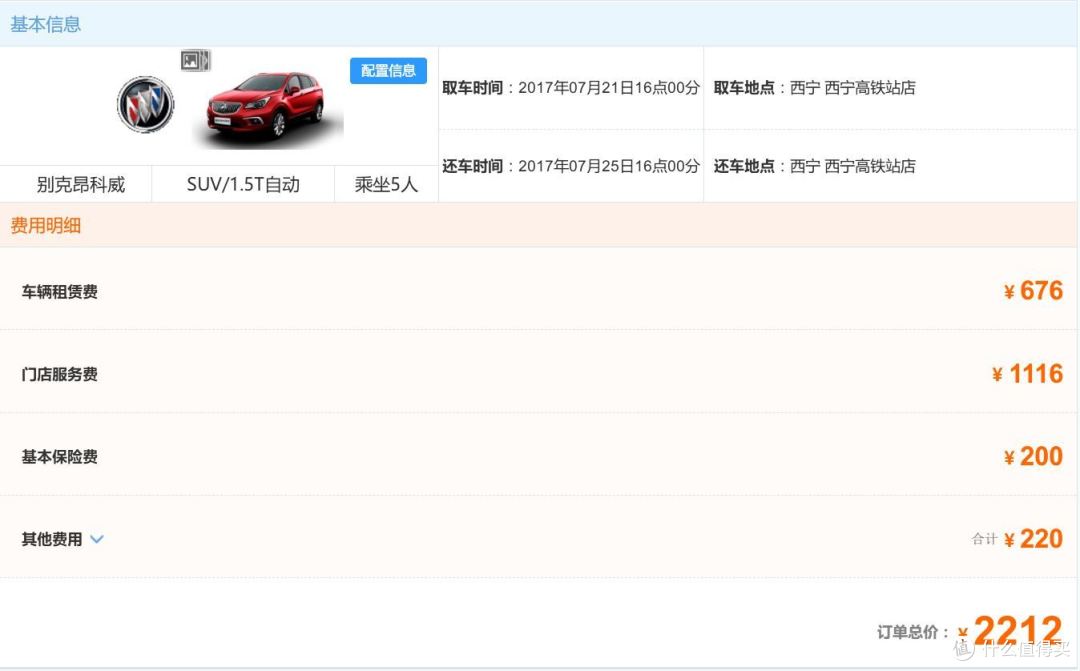Image resolution: width=1080 pixels, height=671 pixels.
Task: Click the ¥220 other fees total
Action: point(1033,539)
